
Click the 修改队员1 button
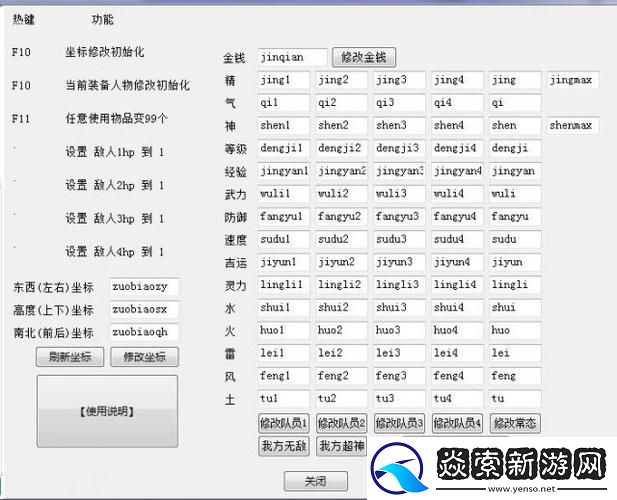click(283, 423)
